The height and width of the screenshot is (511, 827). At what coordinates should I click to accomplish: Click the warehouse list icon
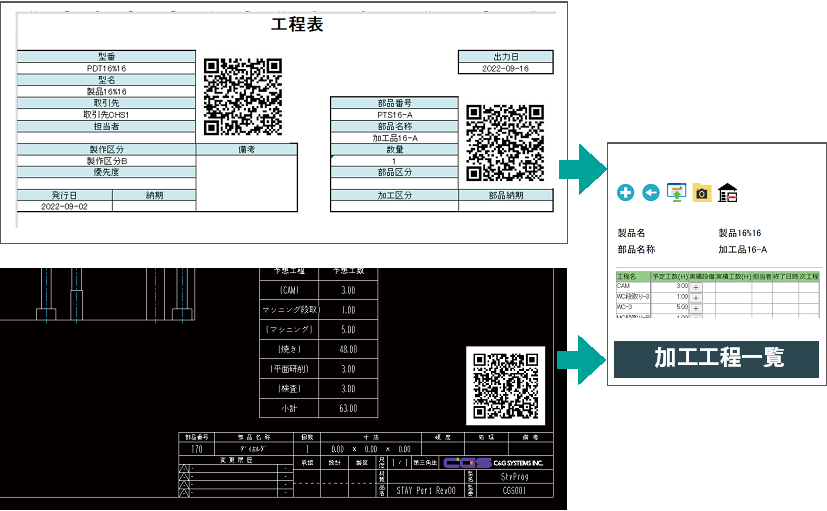[x=727, y=192]
